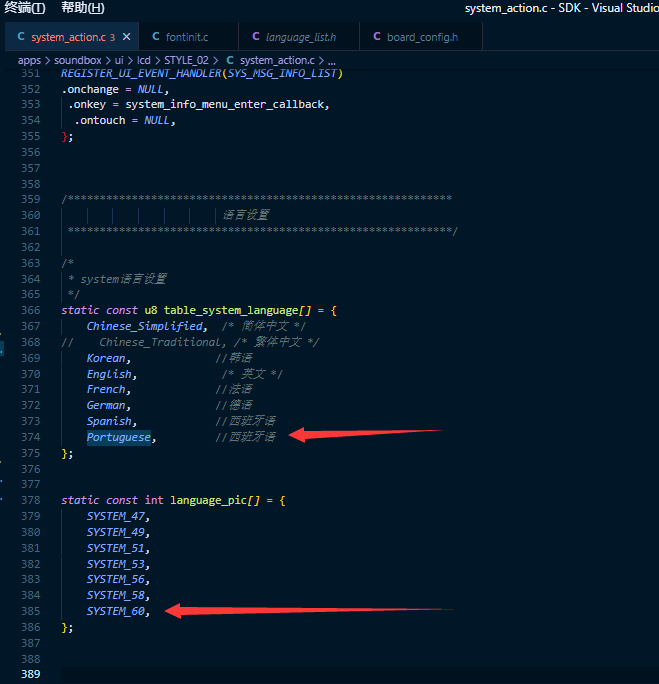Viewport: 659px width, 684px height.
Task: Click the French enum entry
Action: pos(106,390)
